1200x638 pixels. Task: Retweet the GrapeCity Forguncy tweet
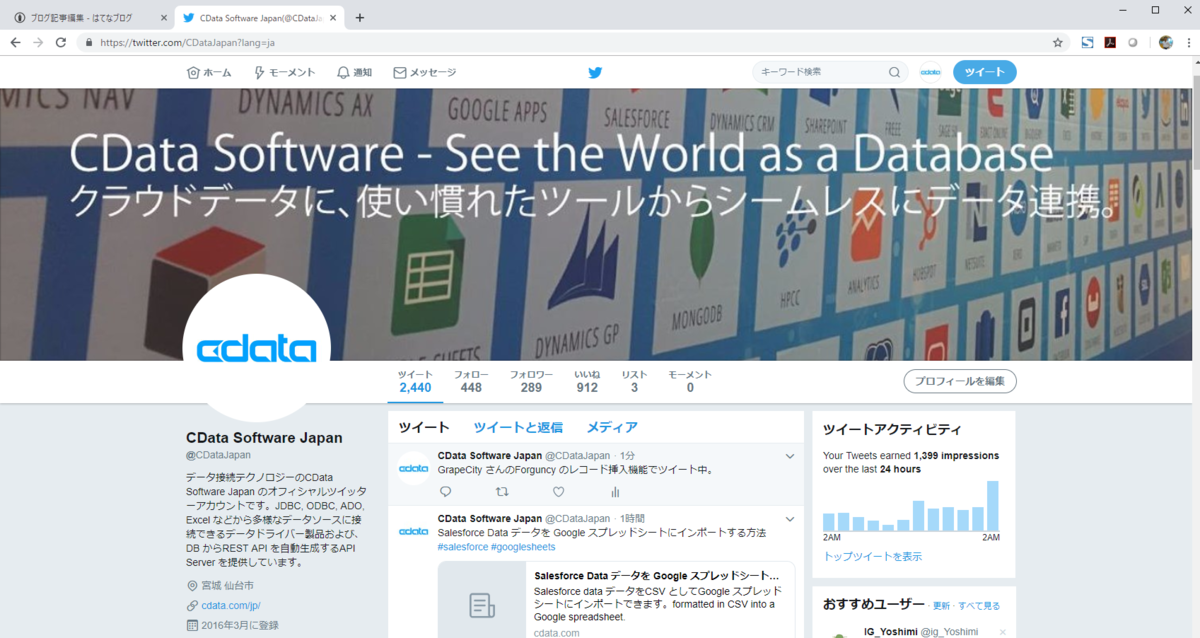click(x=502, y=491)
